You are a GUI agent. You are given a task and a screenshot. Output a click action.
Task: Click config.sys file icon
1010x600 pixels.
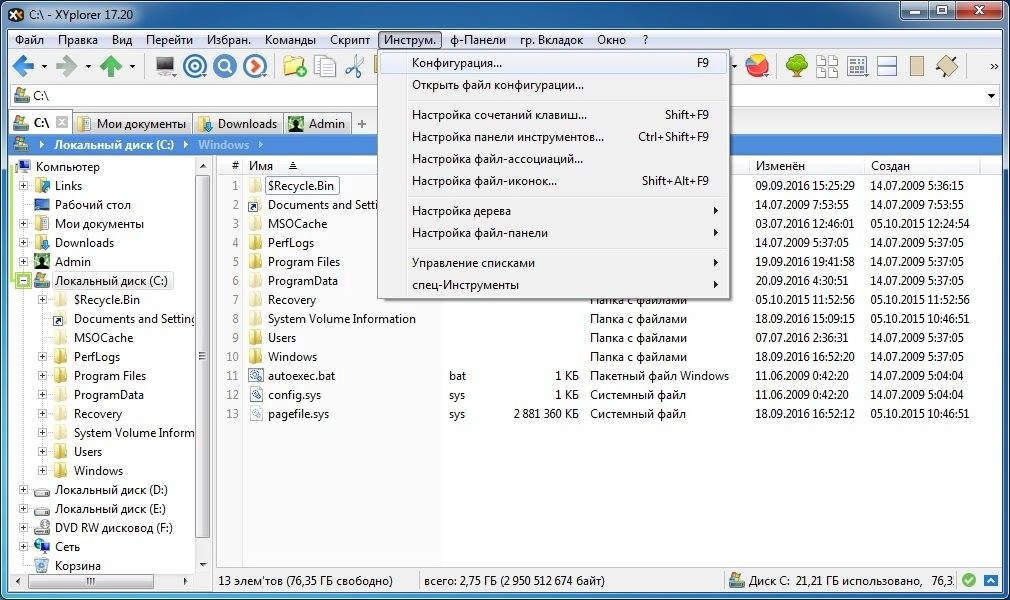click(256, 394)
